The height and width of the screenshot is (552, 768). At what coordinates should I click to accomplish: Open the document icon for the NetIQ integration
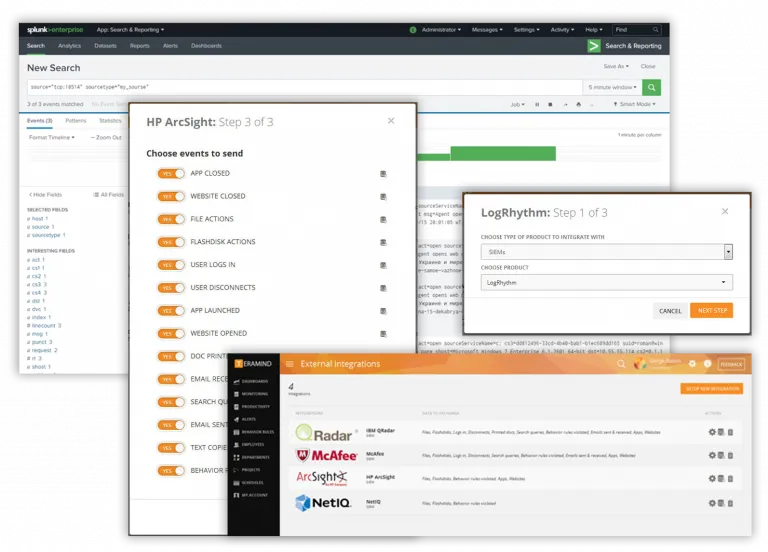pos(721,503)
